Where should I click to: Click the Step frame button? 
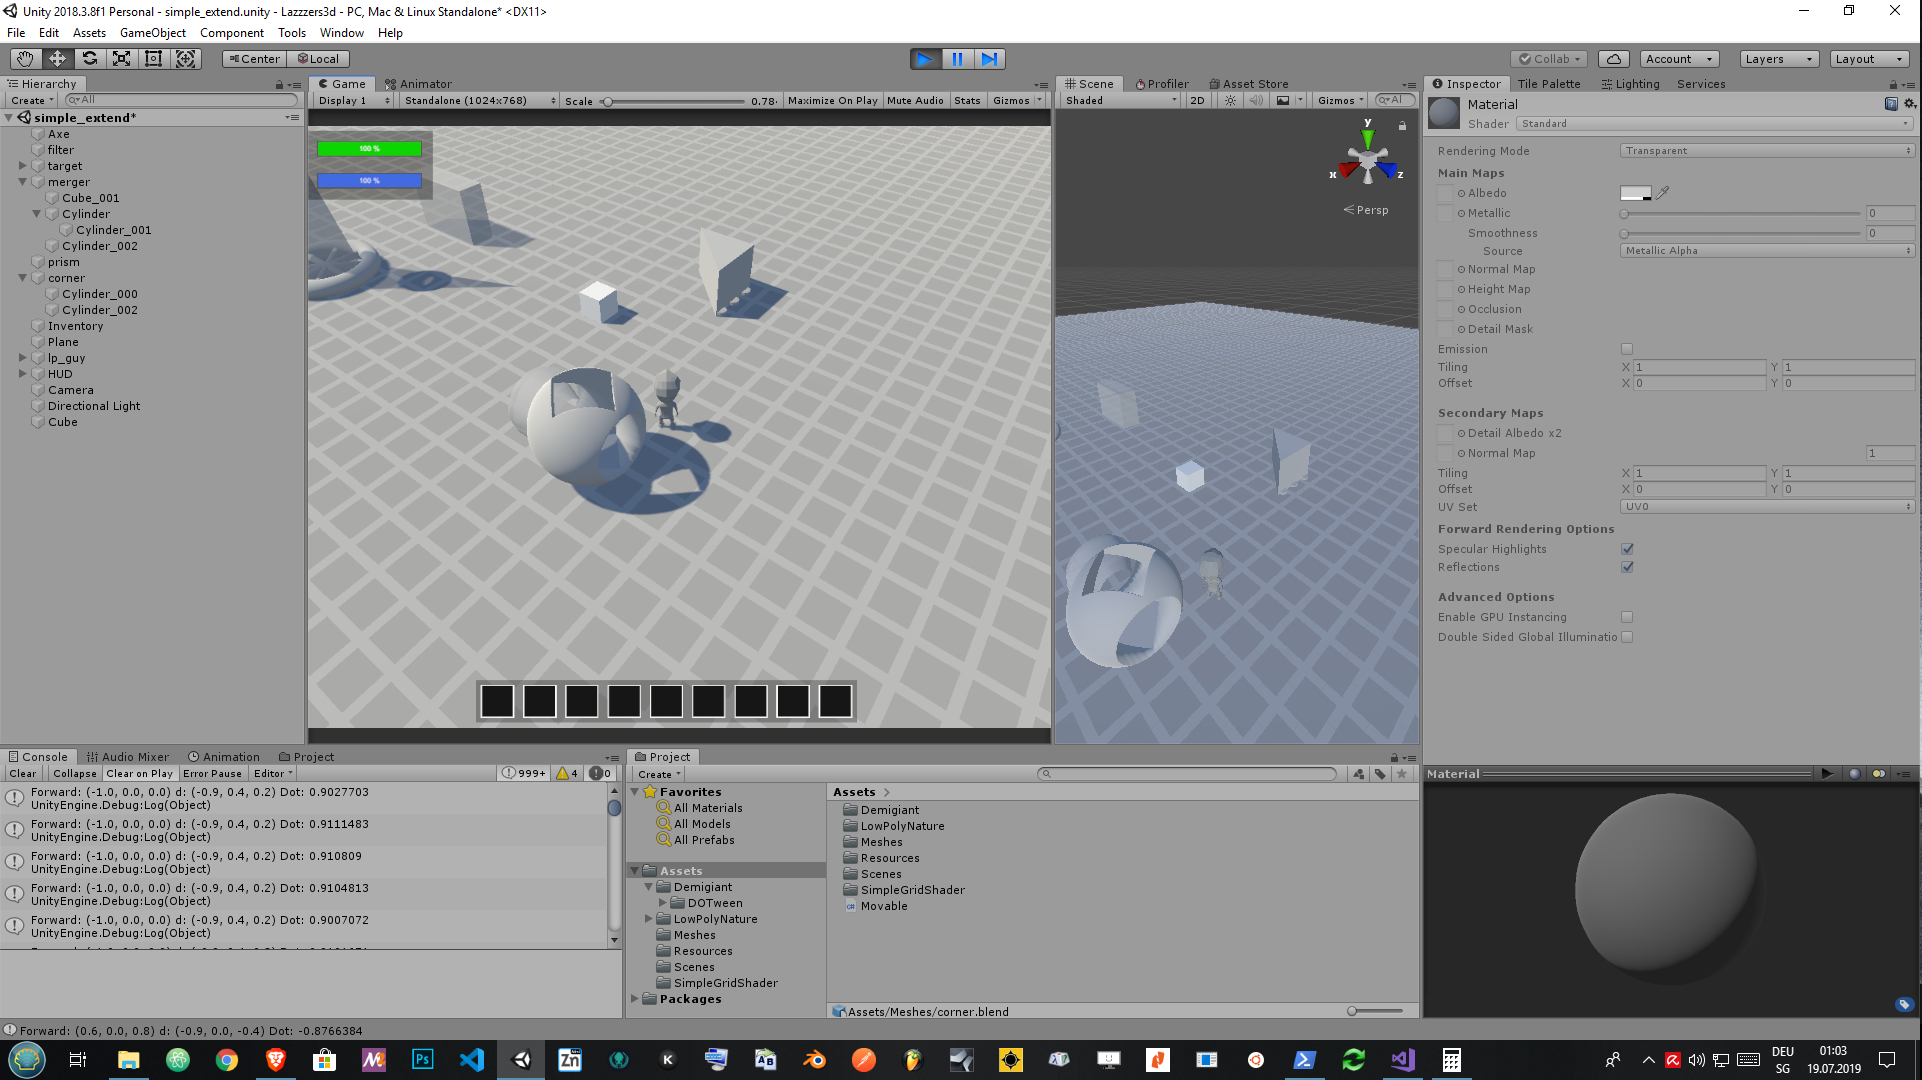coord(989,59)
